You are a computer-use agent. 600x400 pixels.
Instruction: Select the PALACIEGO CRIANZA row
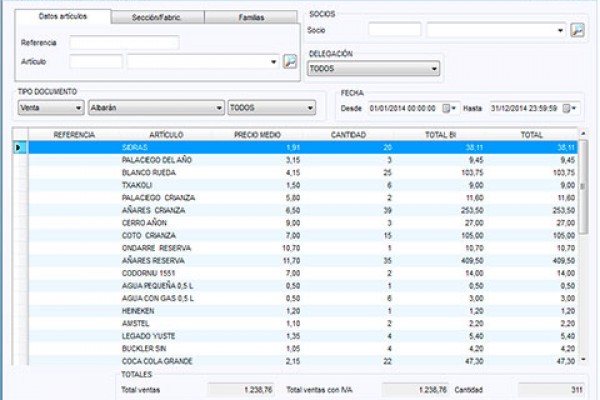coord(303,198)
